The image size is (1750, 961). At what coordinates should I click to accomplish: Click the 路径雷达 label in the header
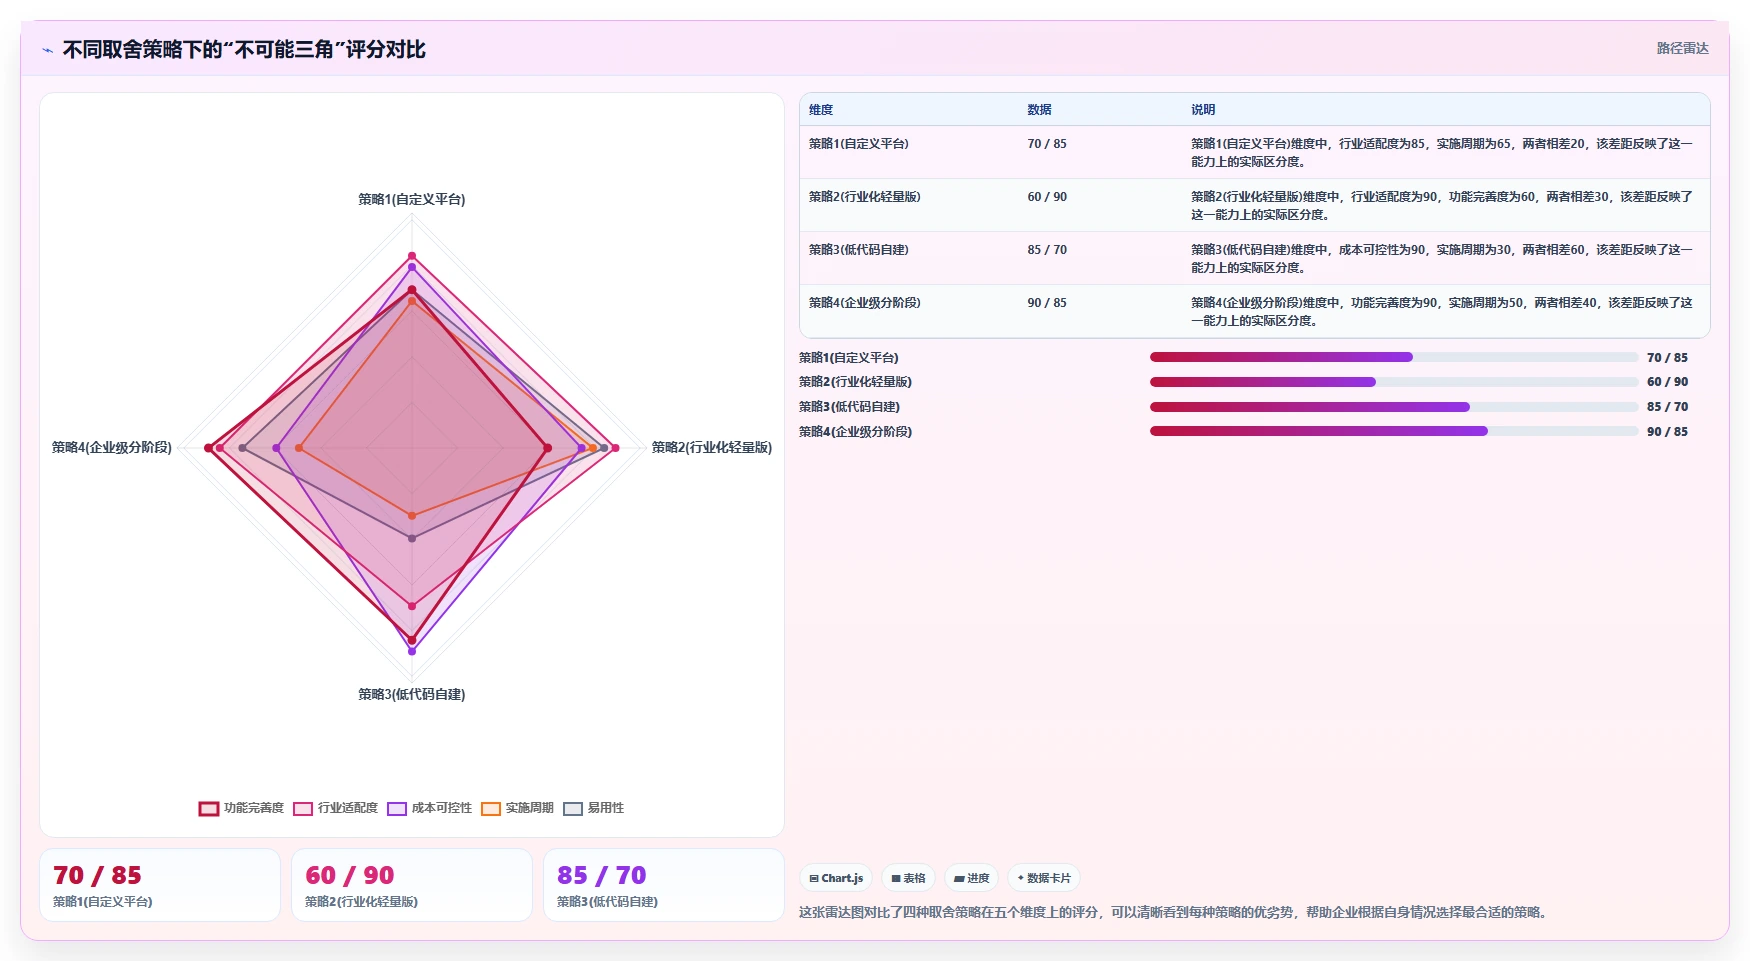(1682, 48)
